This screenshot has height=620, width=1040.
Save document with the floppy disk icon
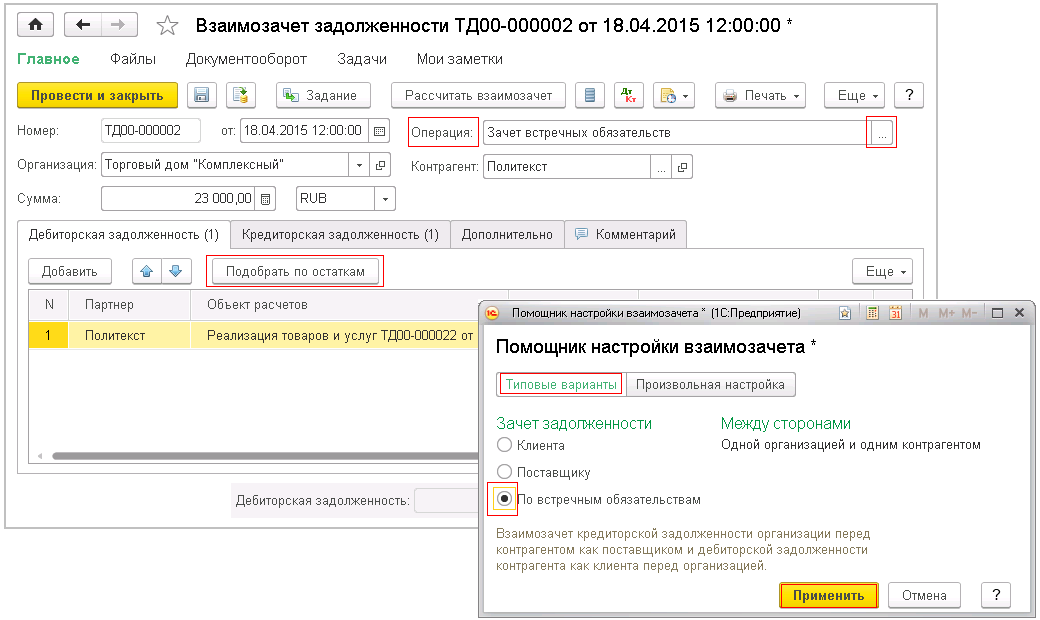pos(202,95)
